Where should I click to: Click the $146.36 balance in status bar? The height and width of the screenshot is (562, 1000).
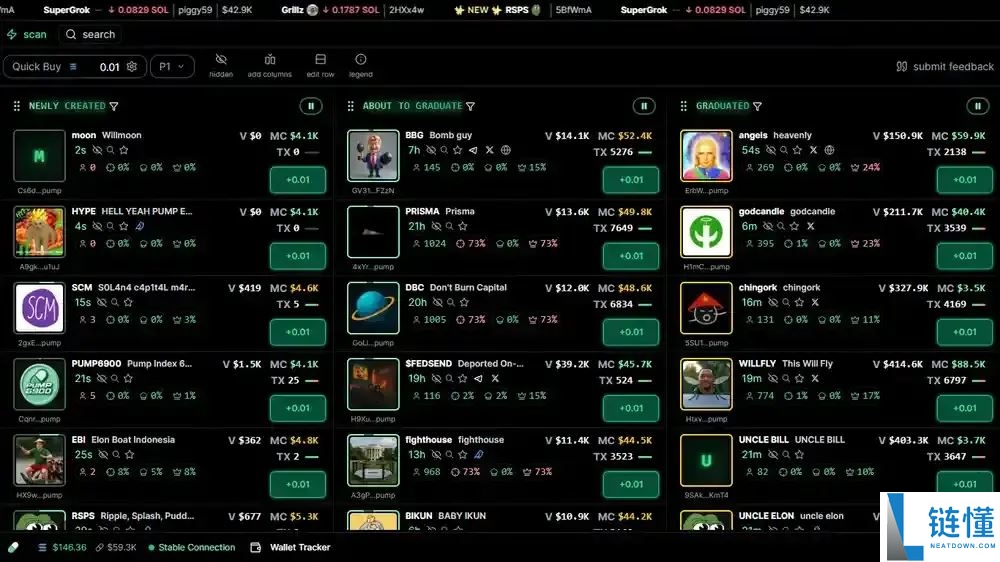click(62, 547)
